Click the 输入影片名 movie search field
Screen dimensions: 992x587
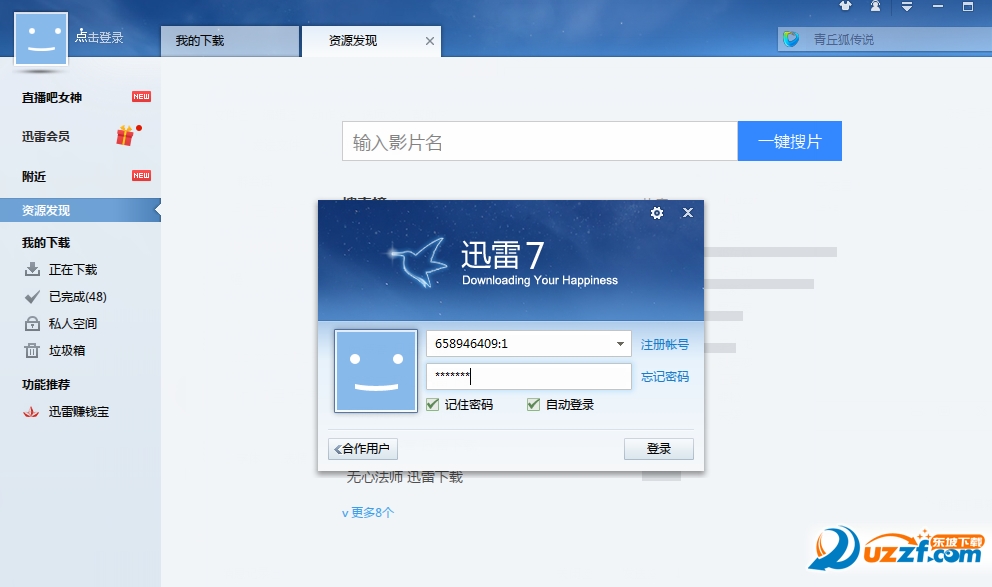pos(540,141)
